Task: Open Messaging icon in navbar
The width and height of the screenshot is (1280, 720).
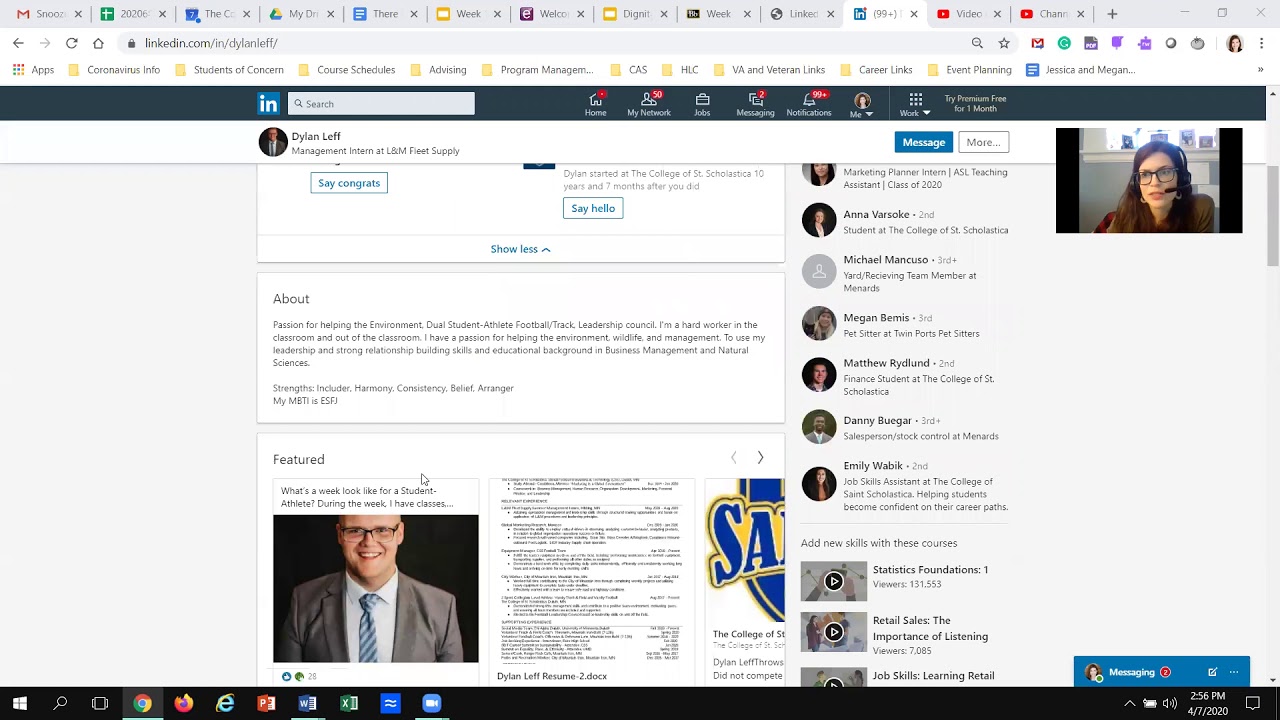Action: [x=755, y=105]
